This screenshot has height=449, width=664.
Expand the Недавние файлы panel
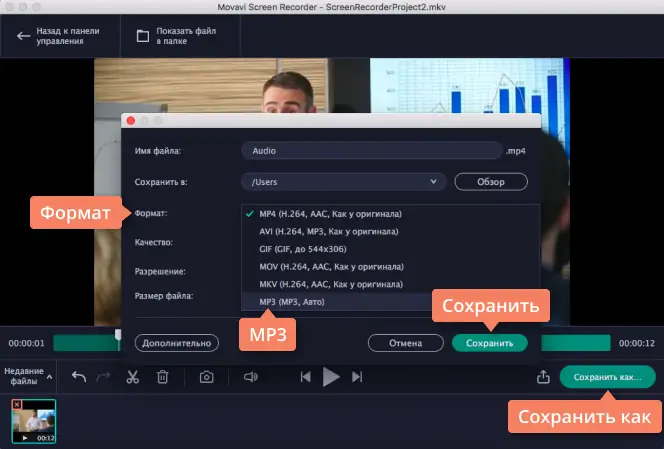click(28, 376)
